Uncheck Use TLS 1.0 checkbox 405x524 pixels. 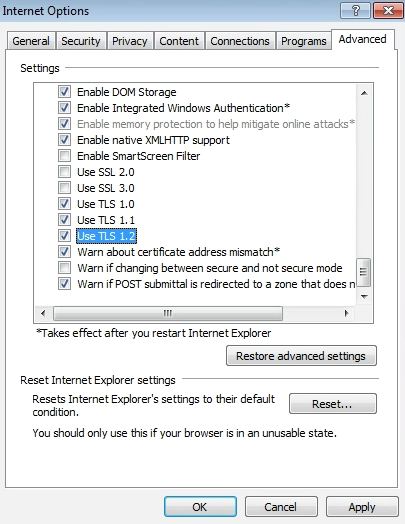point(64,204)
